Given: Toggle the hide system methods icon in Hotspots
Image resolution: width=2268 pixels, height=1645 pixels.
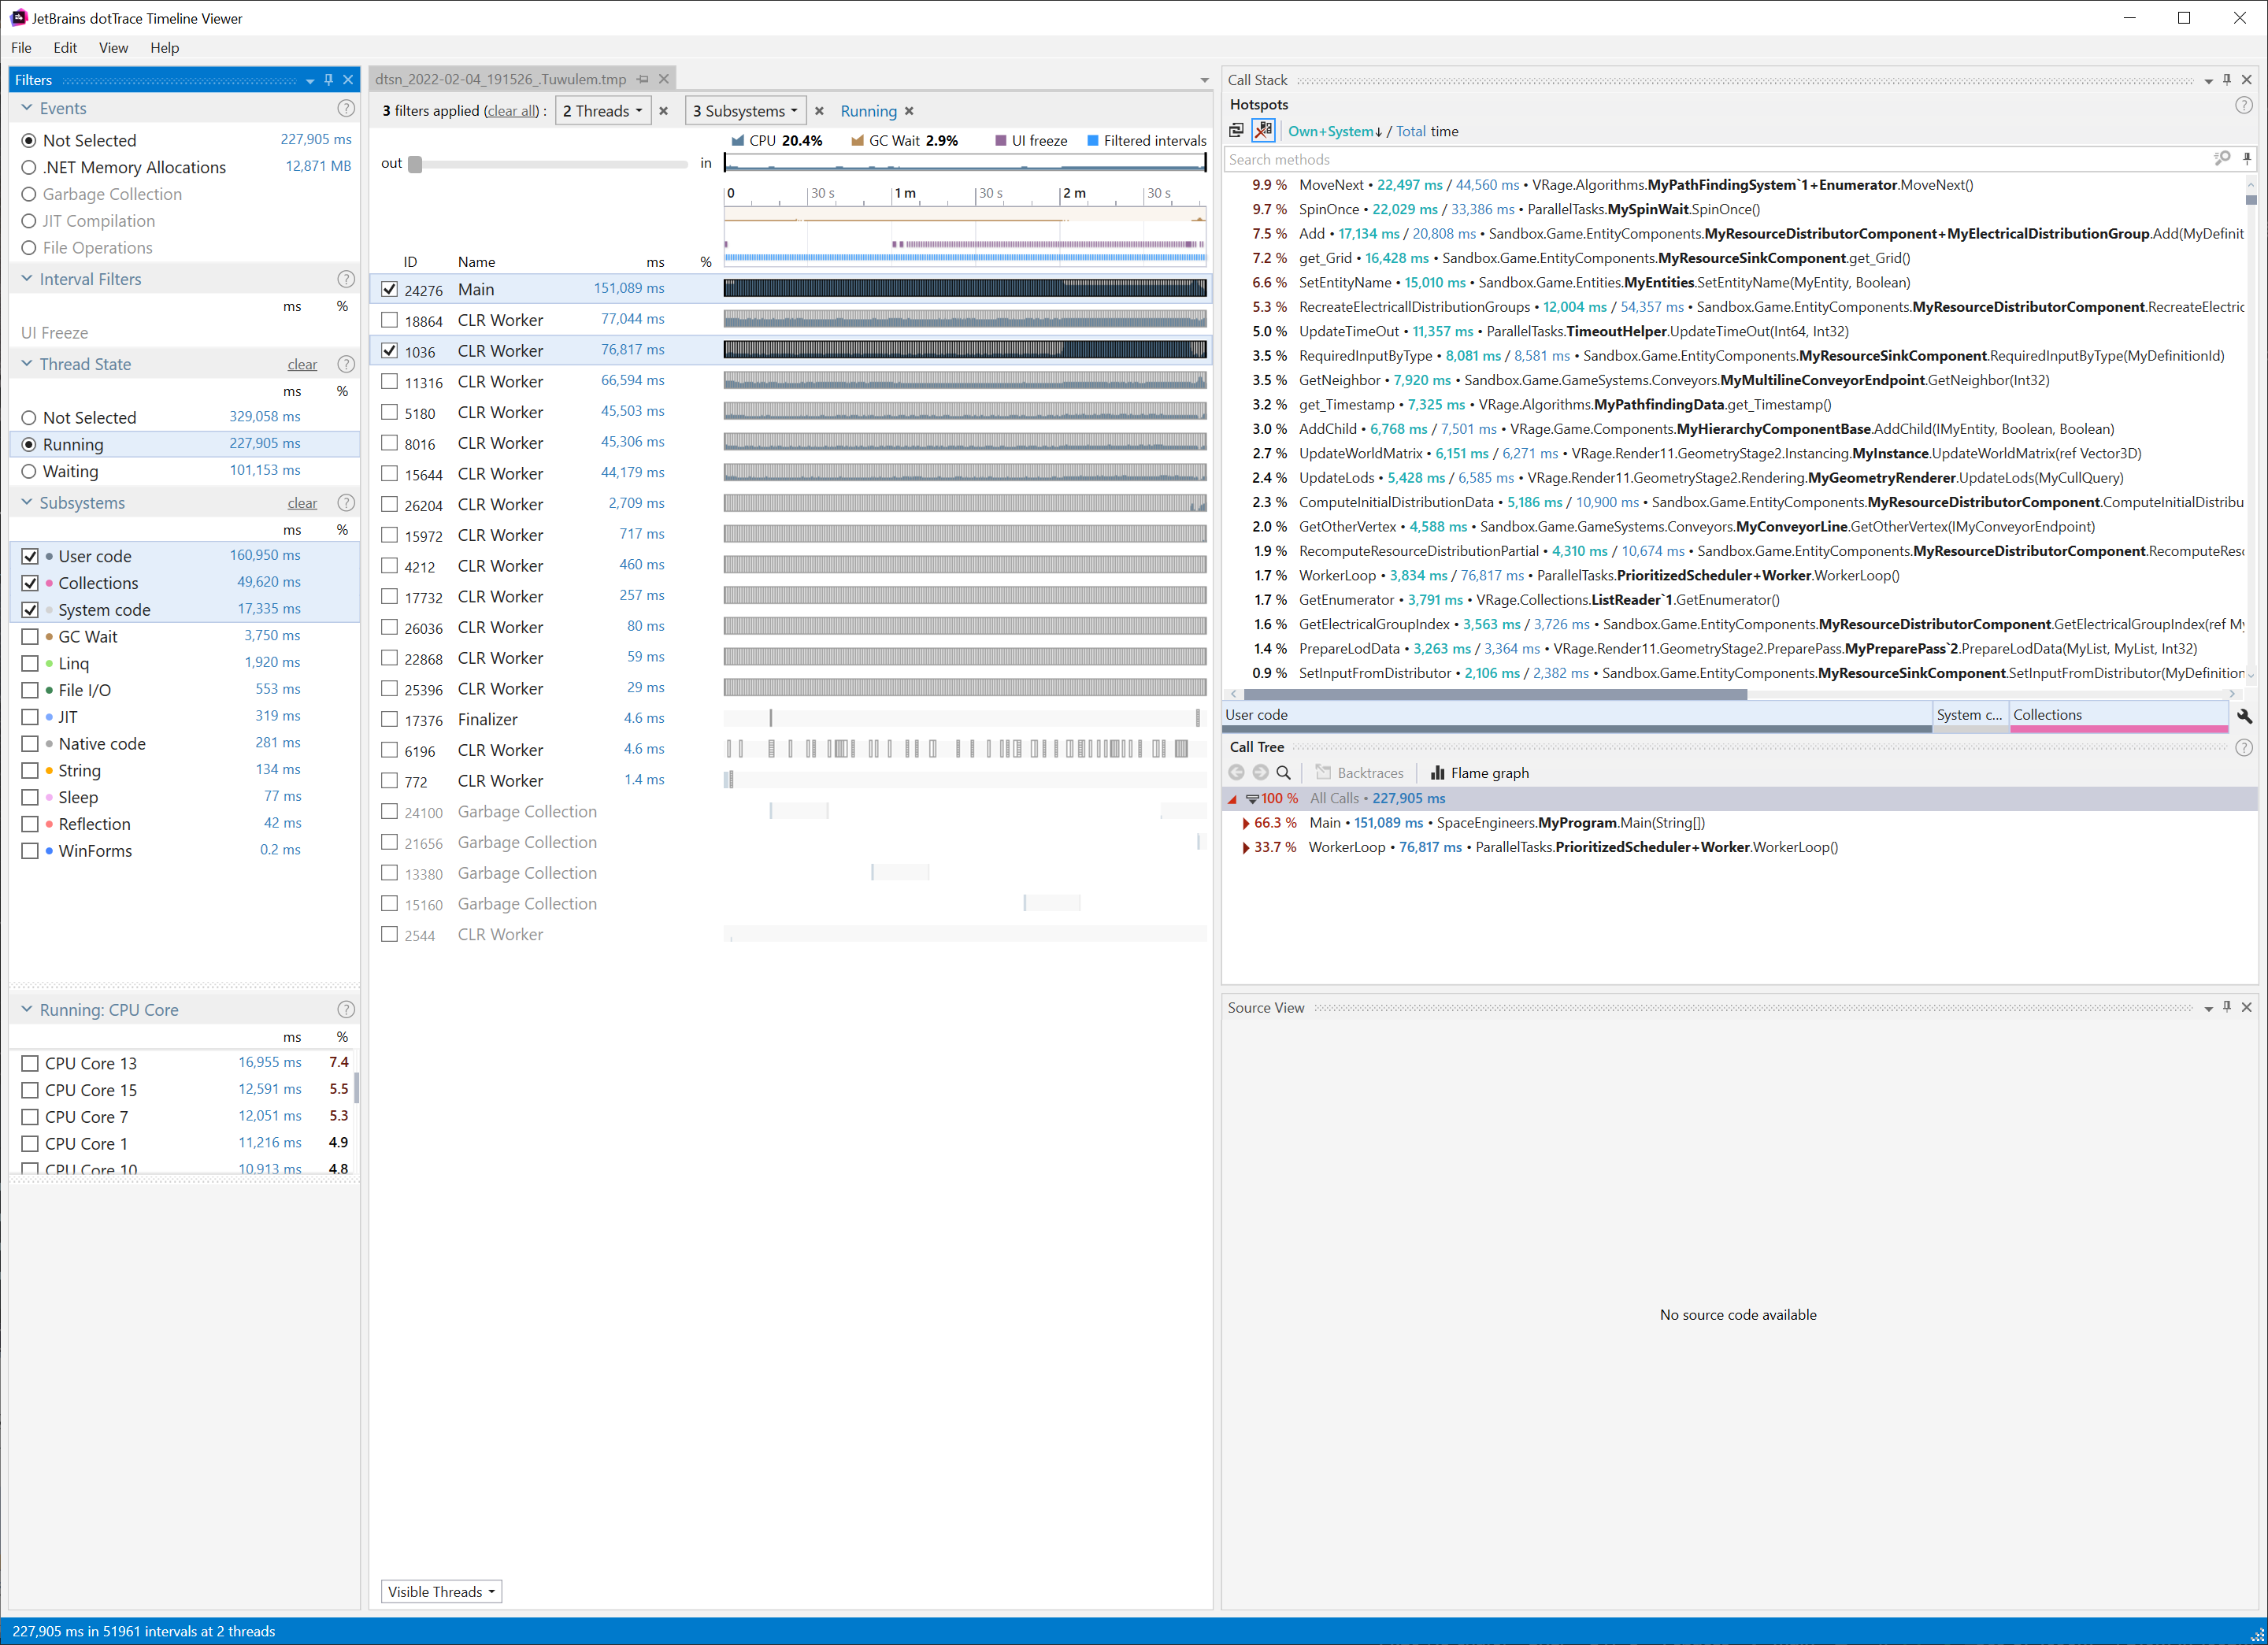Looking at the screenshot, I should [x=1264, y=131].
